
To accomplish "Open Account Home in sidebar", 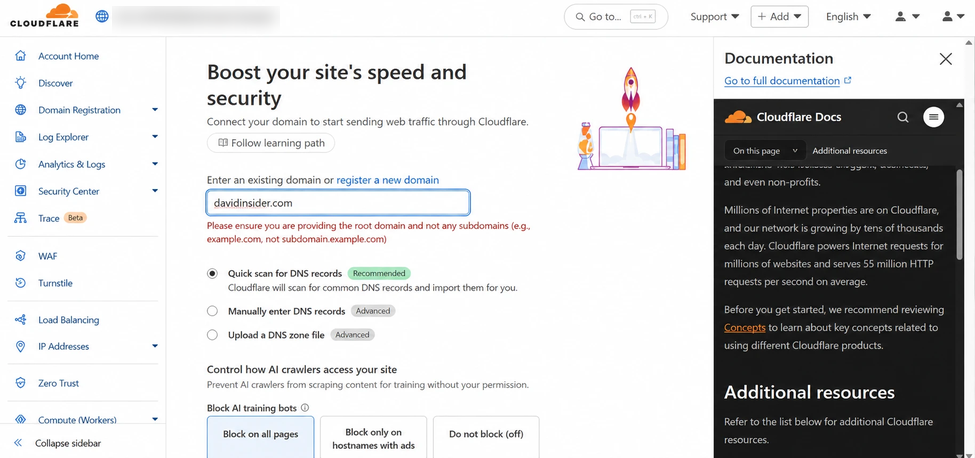I will click(68, 56).
